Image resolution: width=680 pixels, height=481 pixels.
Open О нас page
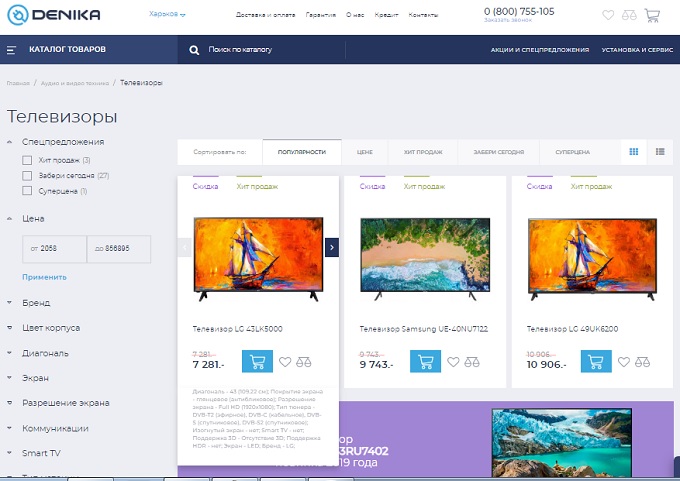click(x=355, y=15)
